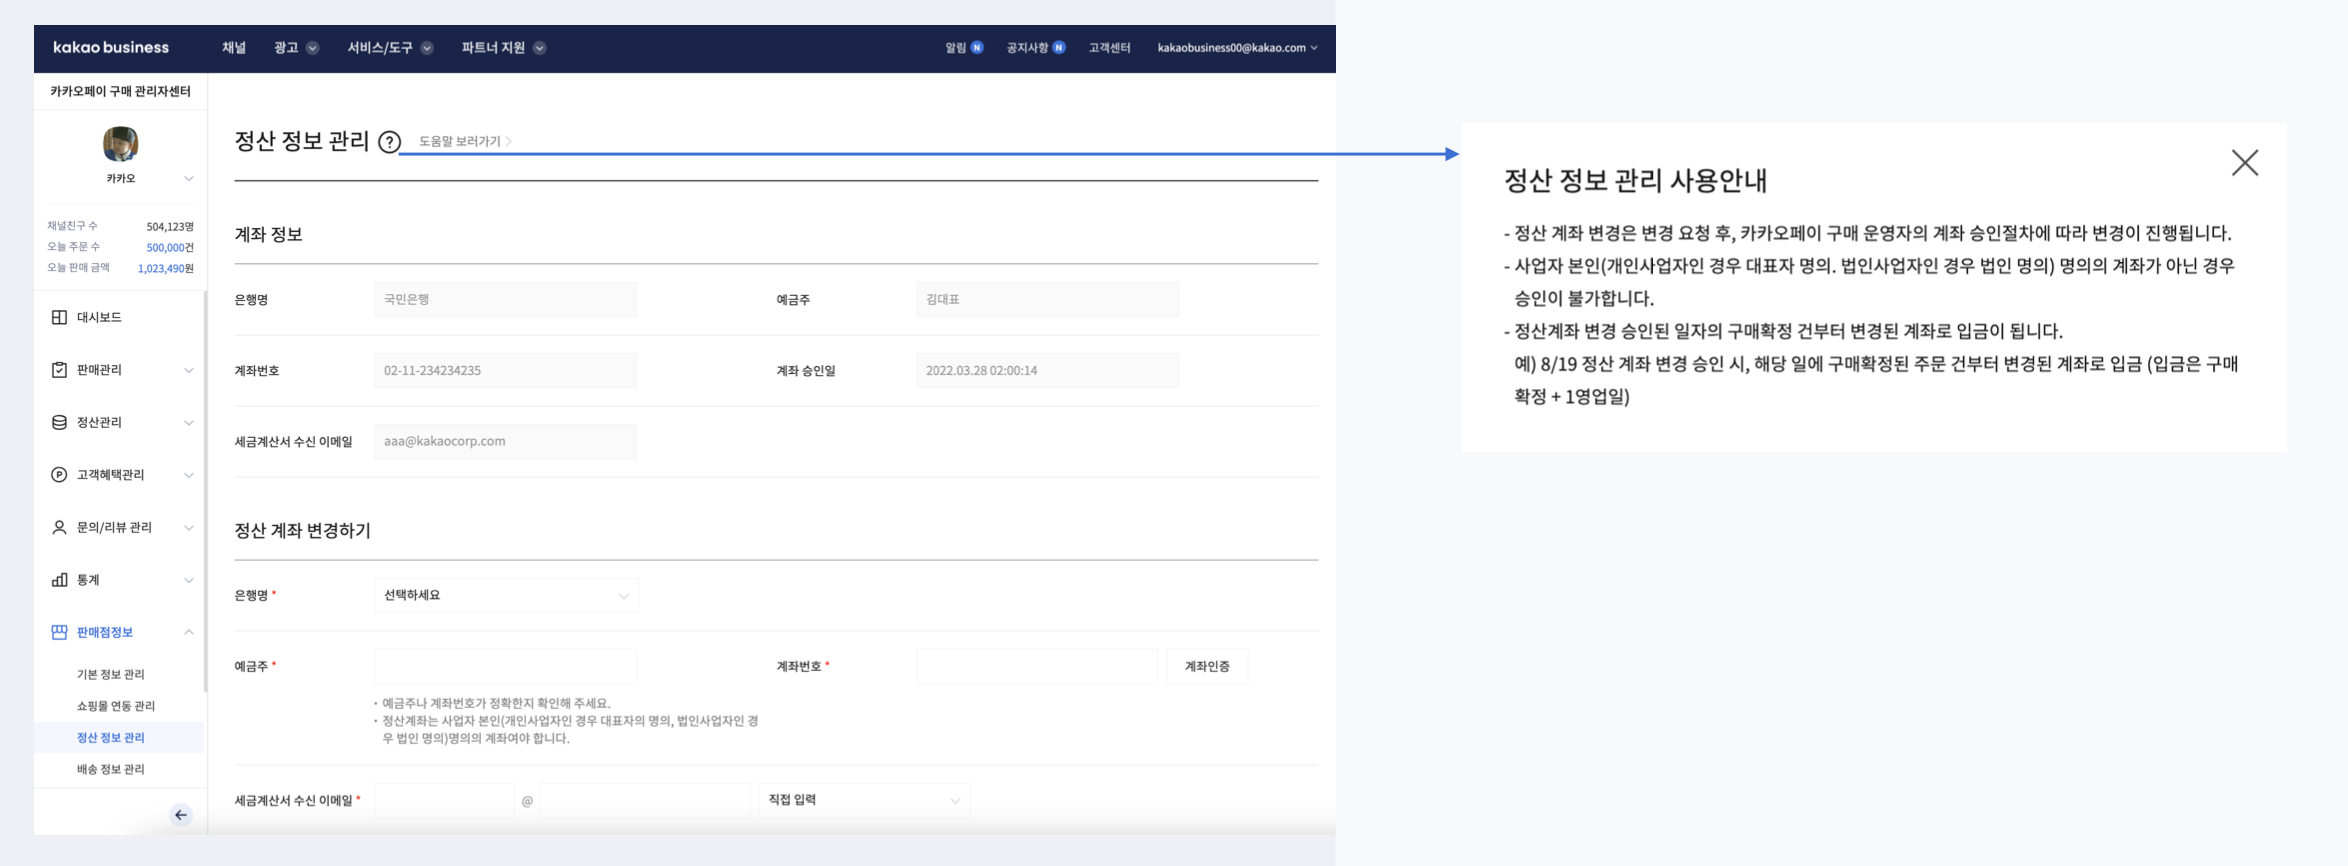Go to 고객센터
The height and width of the screenshot is (866, 2348).
tap(1109, 48)
